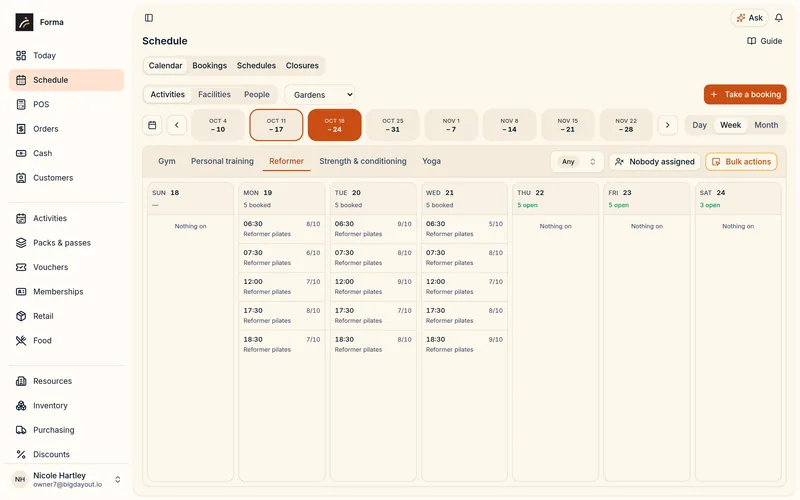Open Monday 06:30 Reformer pilates session
Viewport: 800px width, 500px height.
click(x=282, y=229)
